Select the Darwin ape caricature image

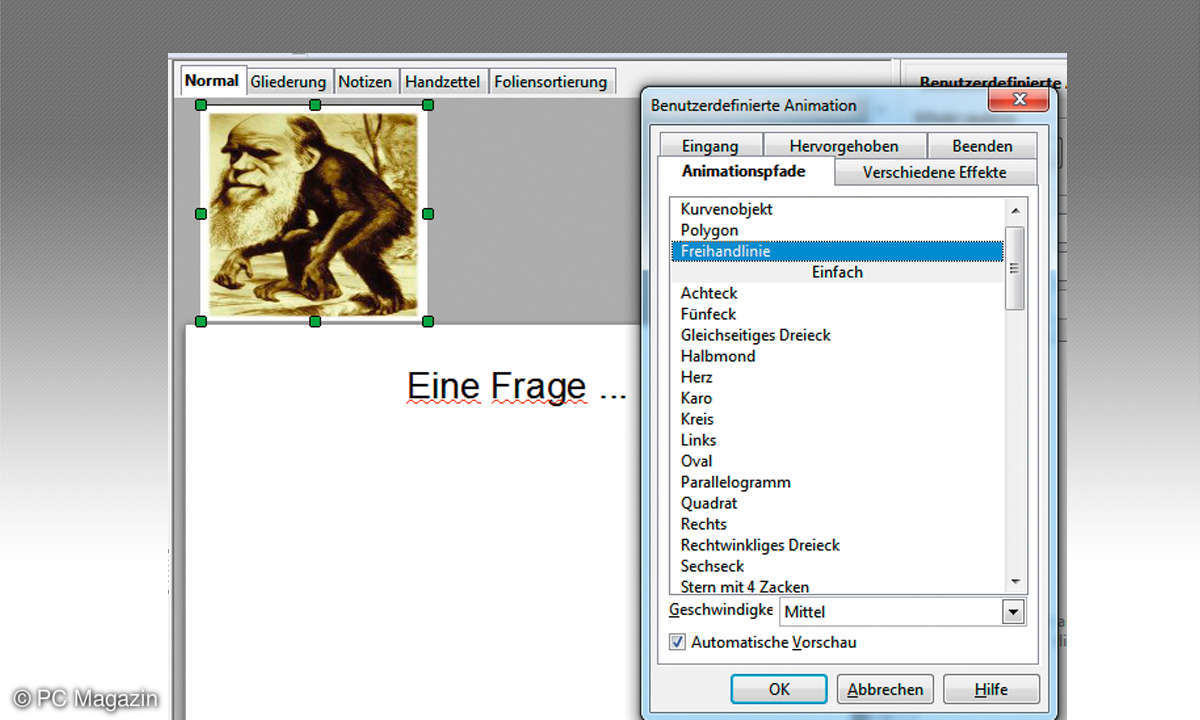[314, 213]
